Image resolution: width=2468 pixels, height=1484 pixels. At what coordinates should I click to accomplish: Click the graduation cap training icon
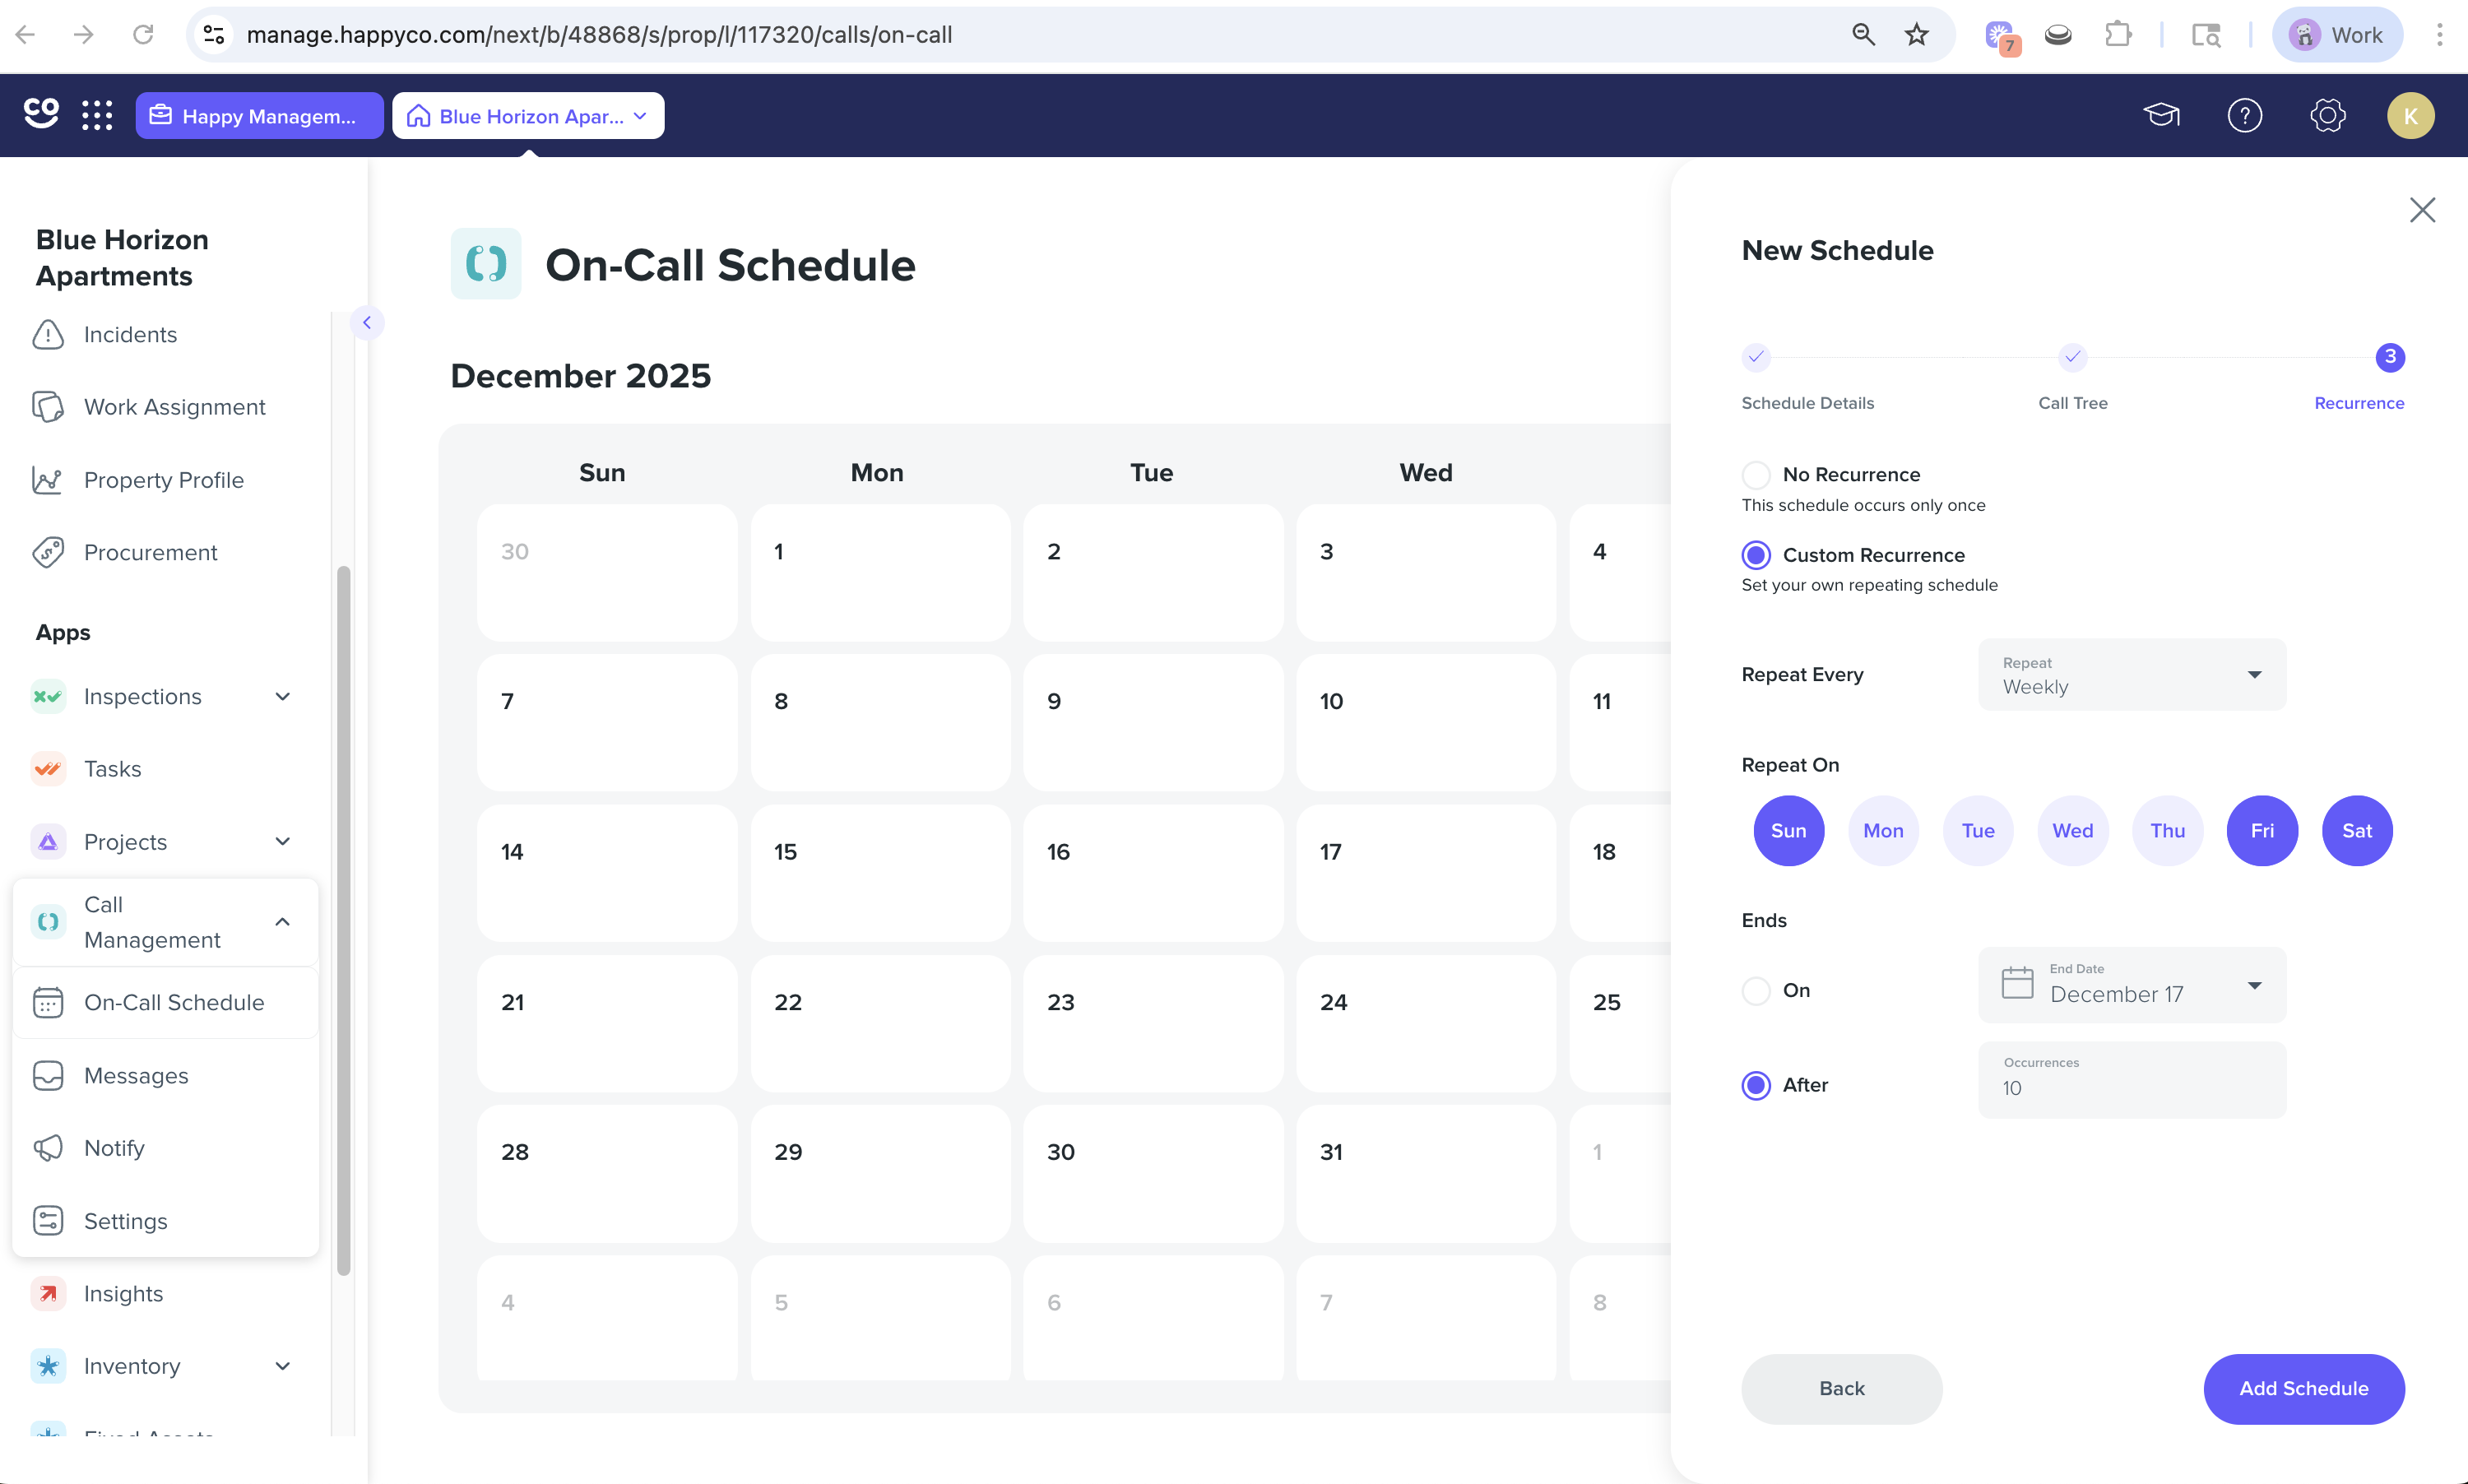pos(2161,115)
